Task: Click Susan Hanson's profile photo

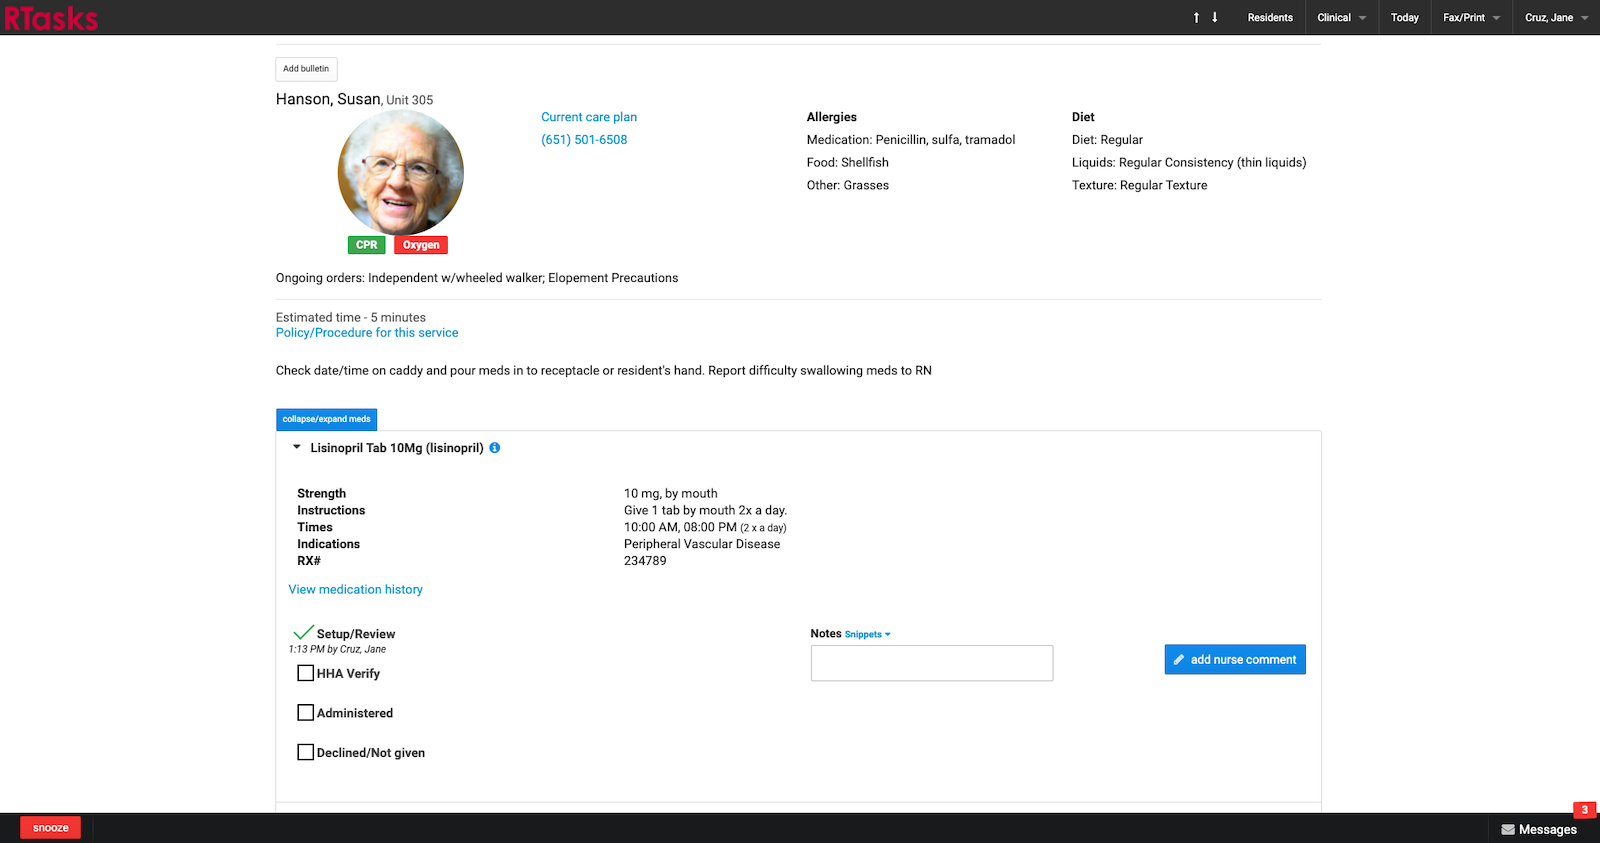Action: click(401, 173)
